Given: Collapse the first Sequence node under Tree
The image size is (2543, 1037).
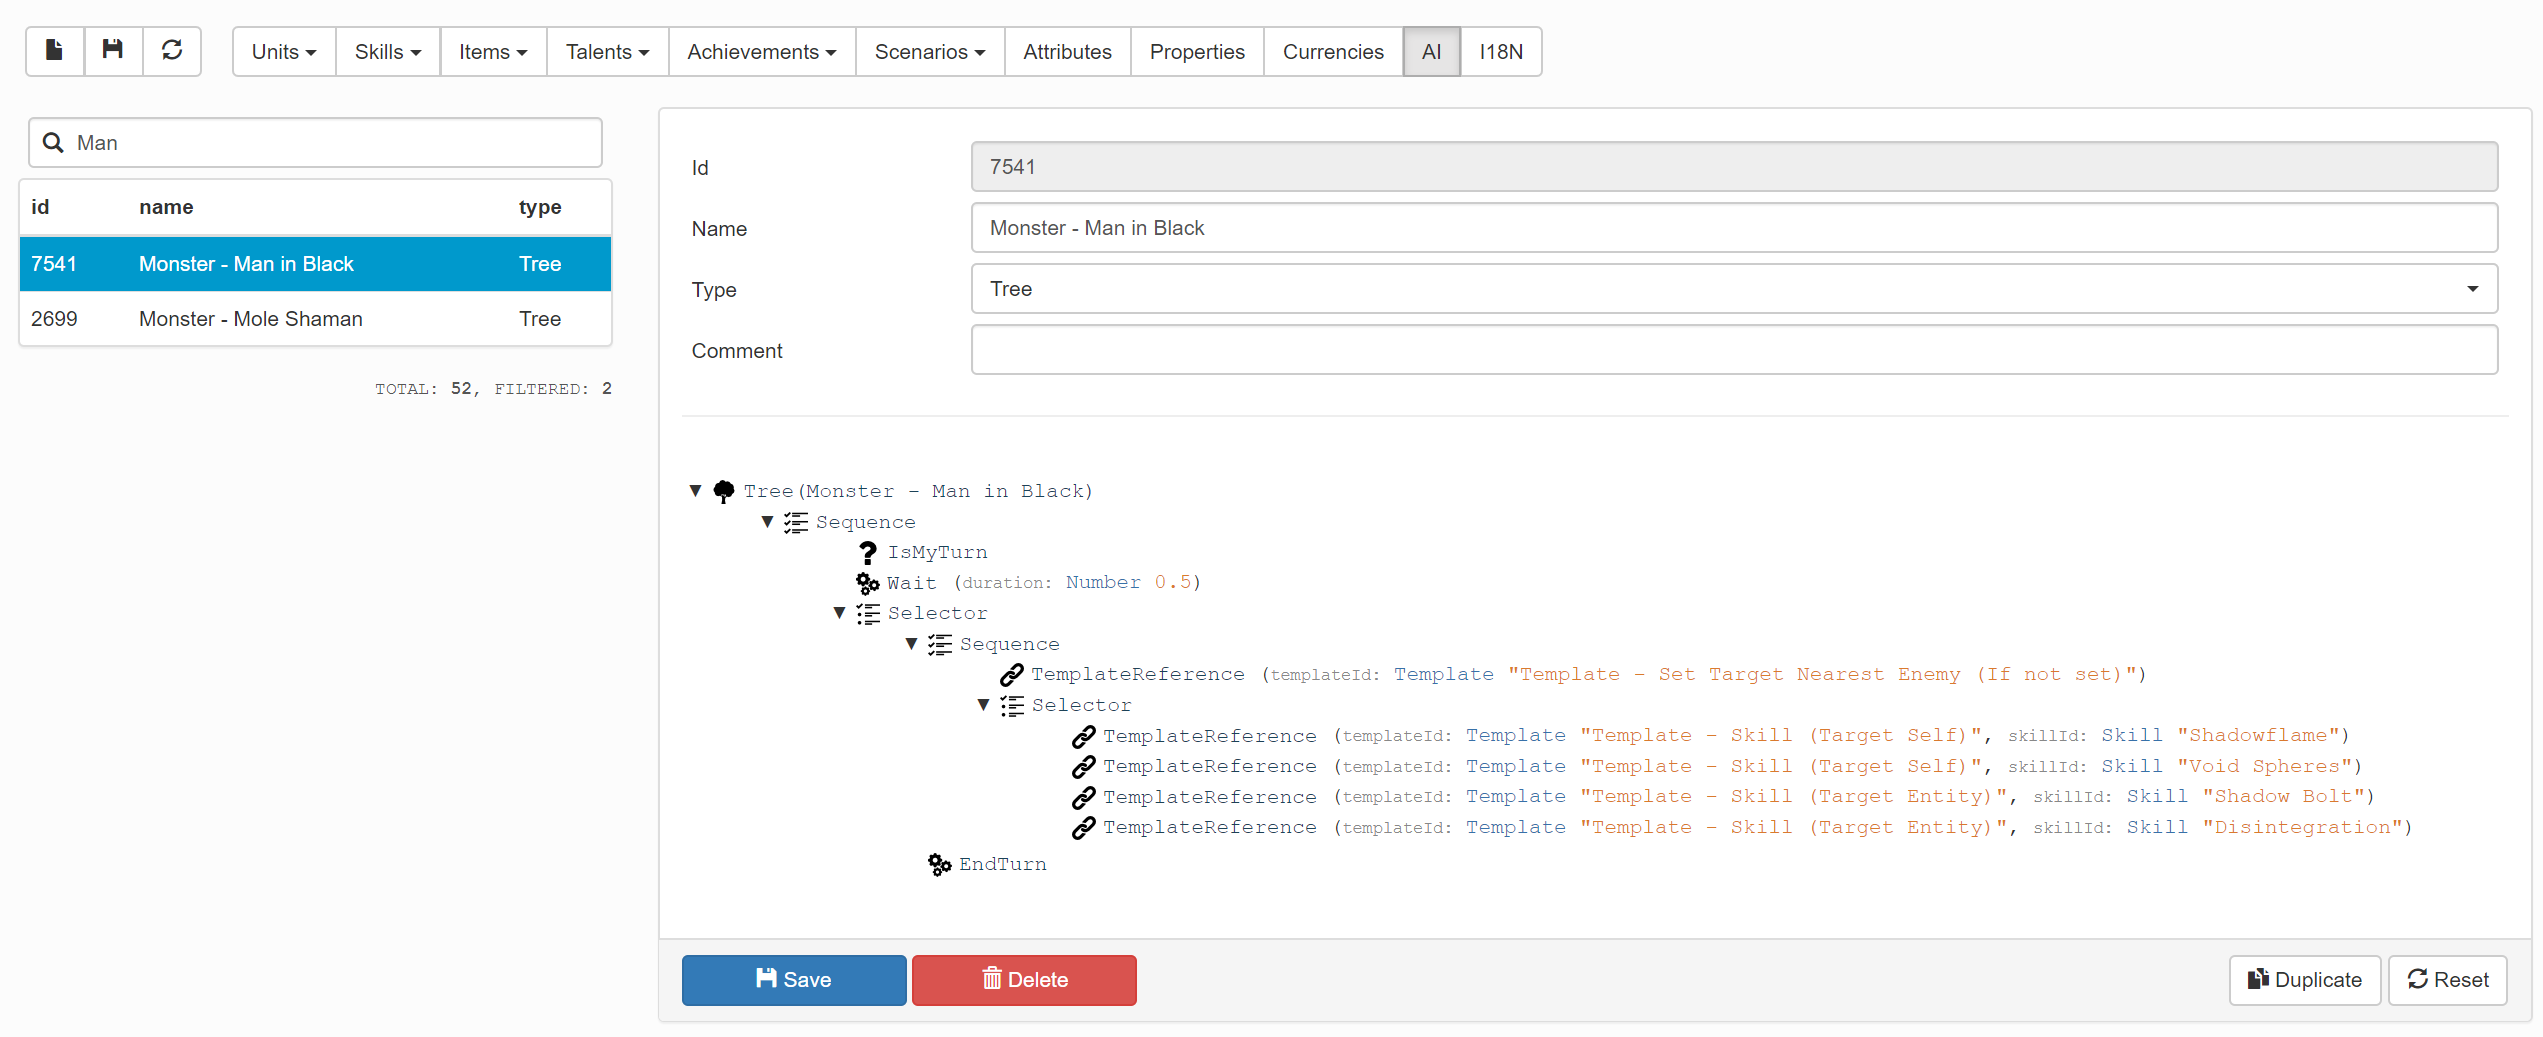Looking at the screenshot, I should pyautogui.click(x=768, y=522).
